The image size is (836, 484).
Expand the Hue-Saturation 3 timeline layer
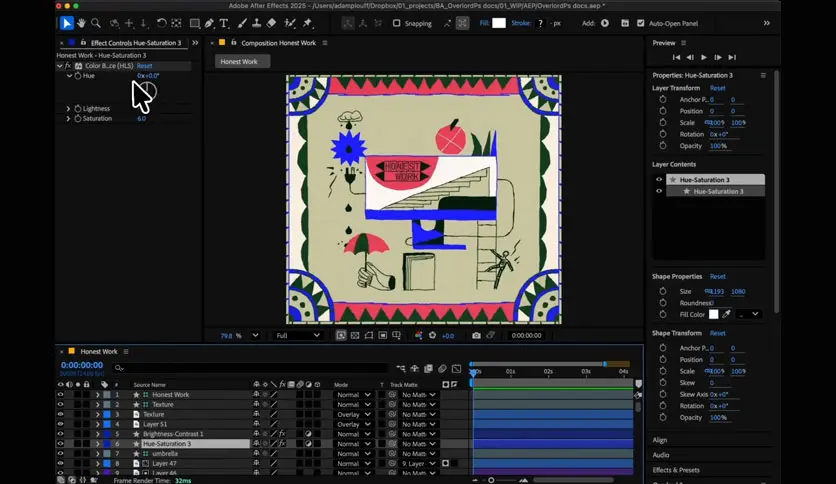(x=97, y=443)
